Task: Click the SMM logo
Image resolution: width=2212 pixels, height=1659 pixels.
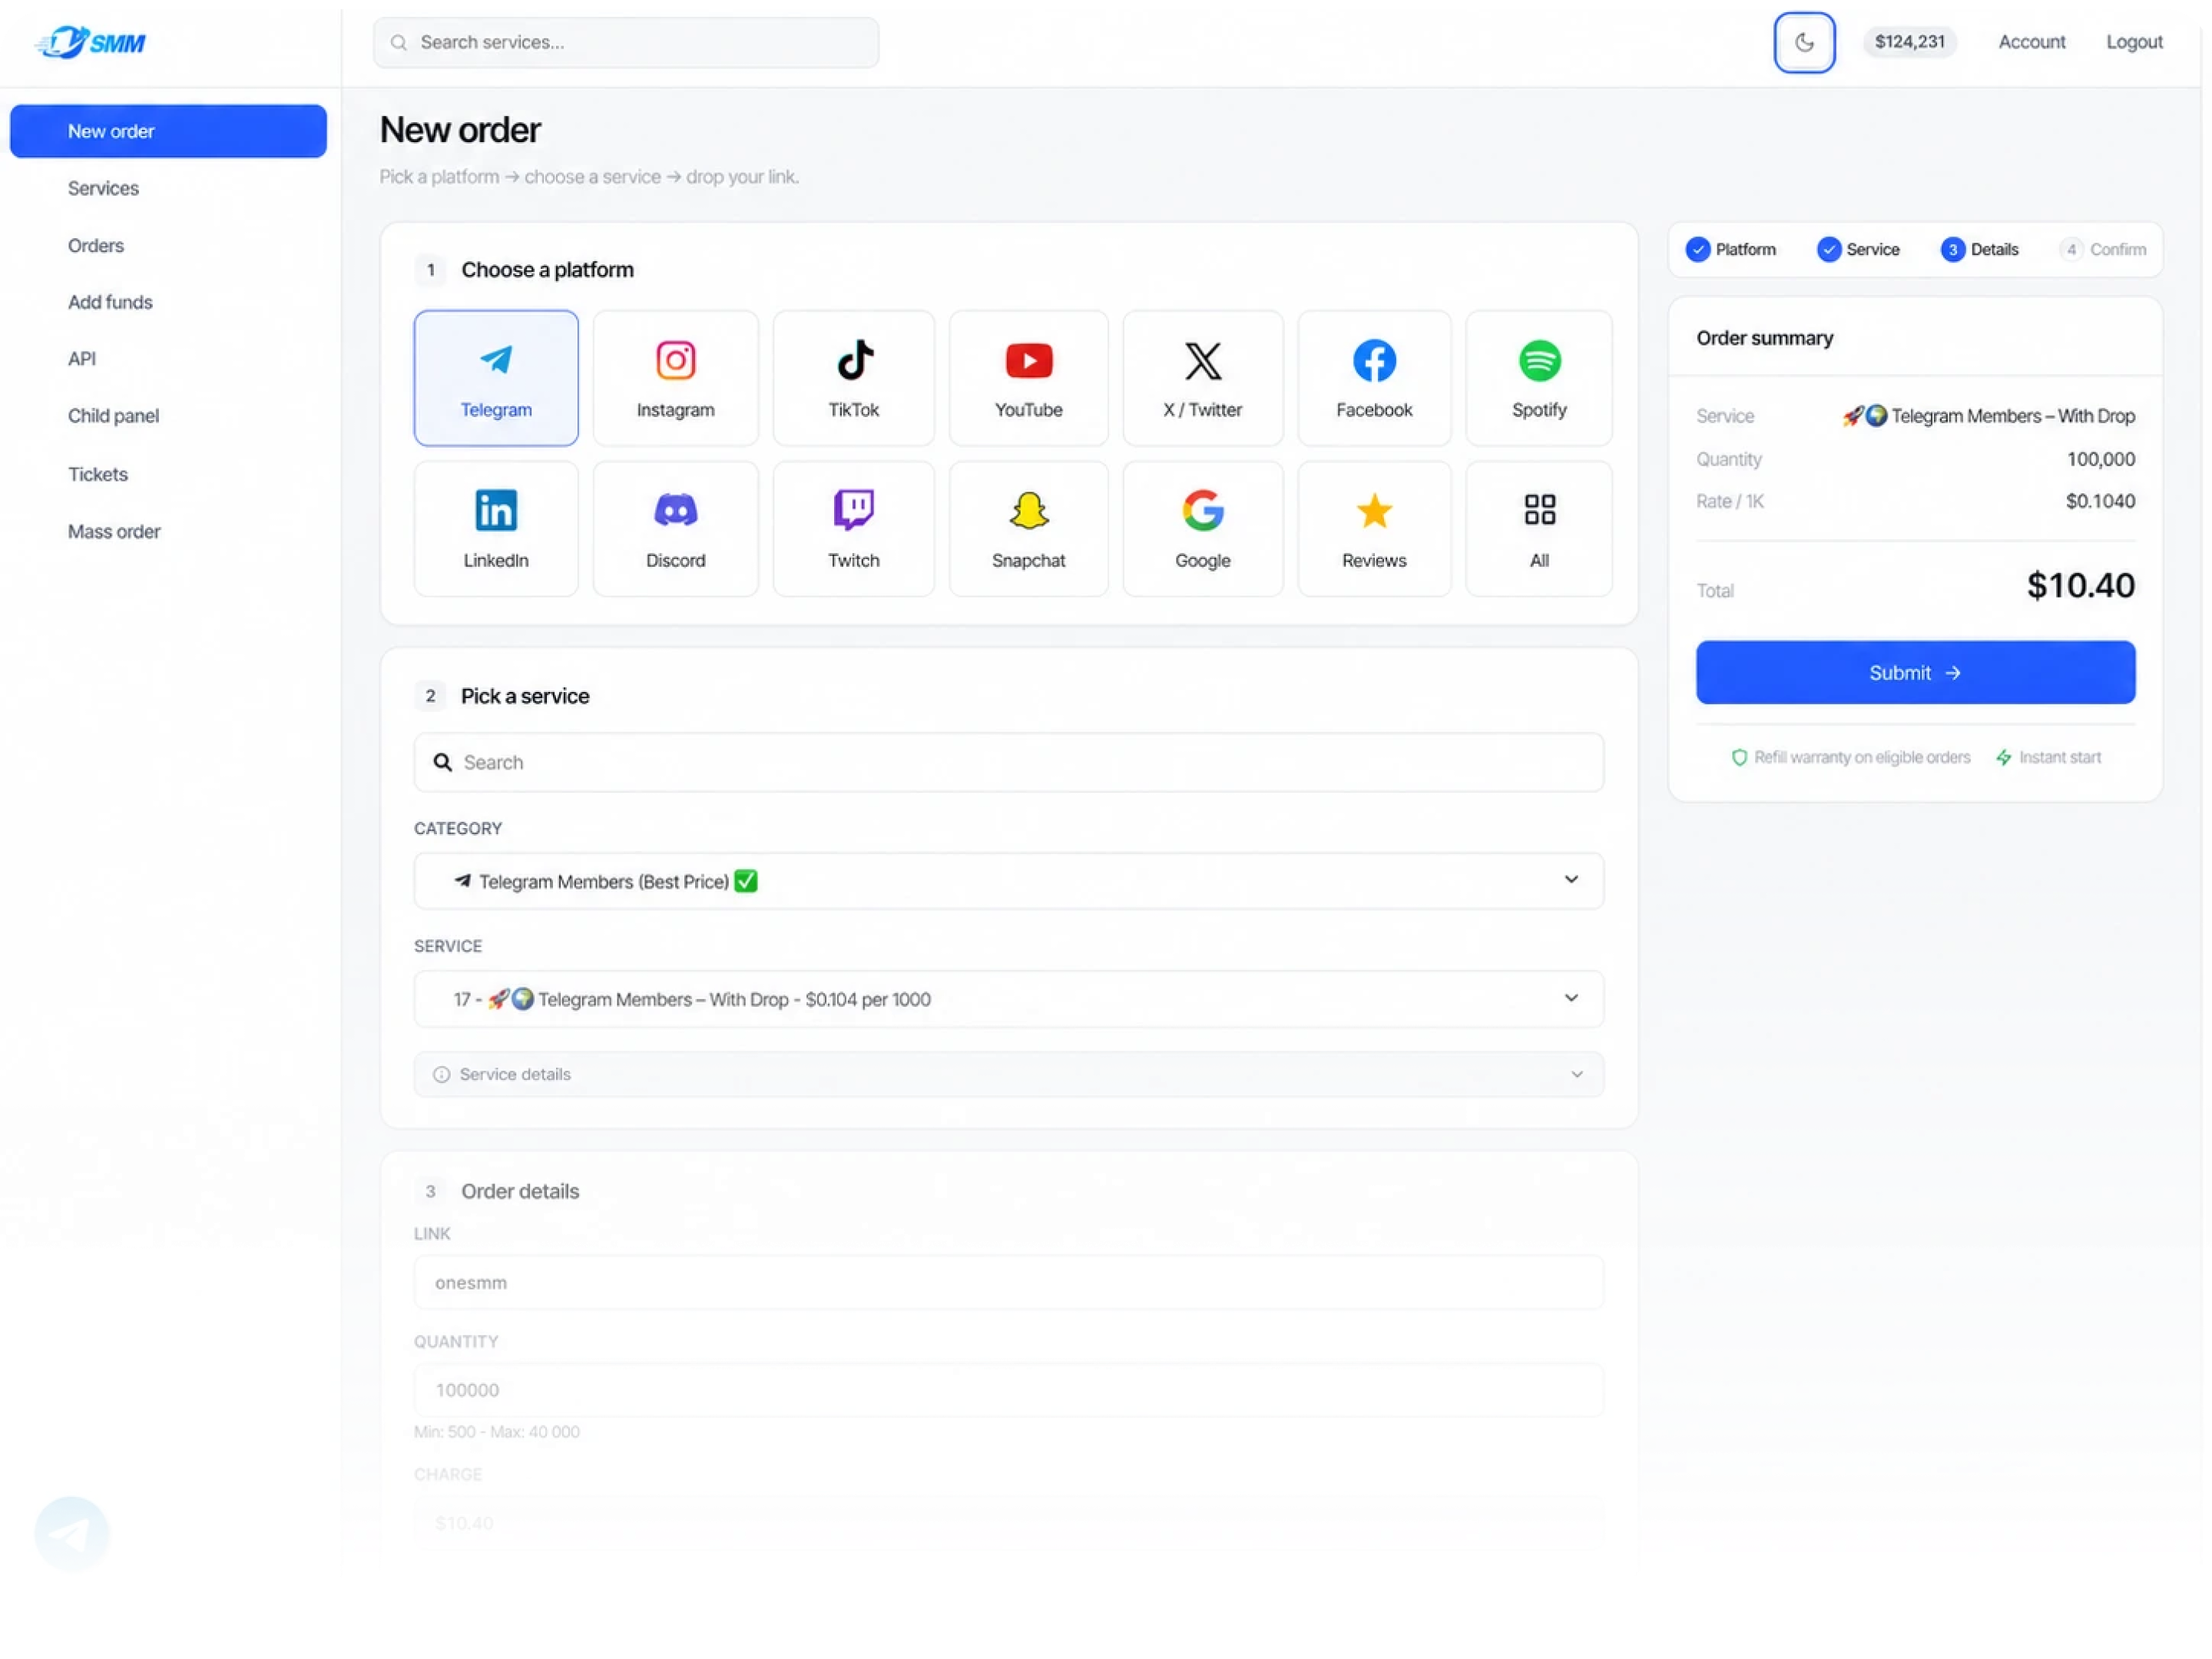Action: pos(90,42)
